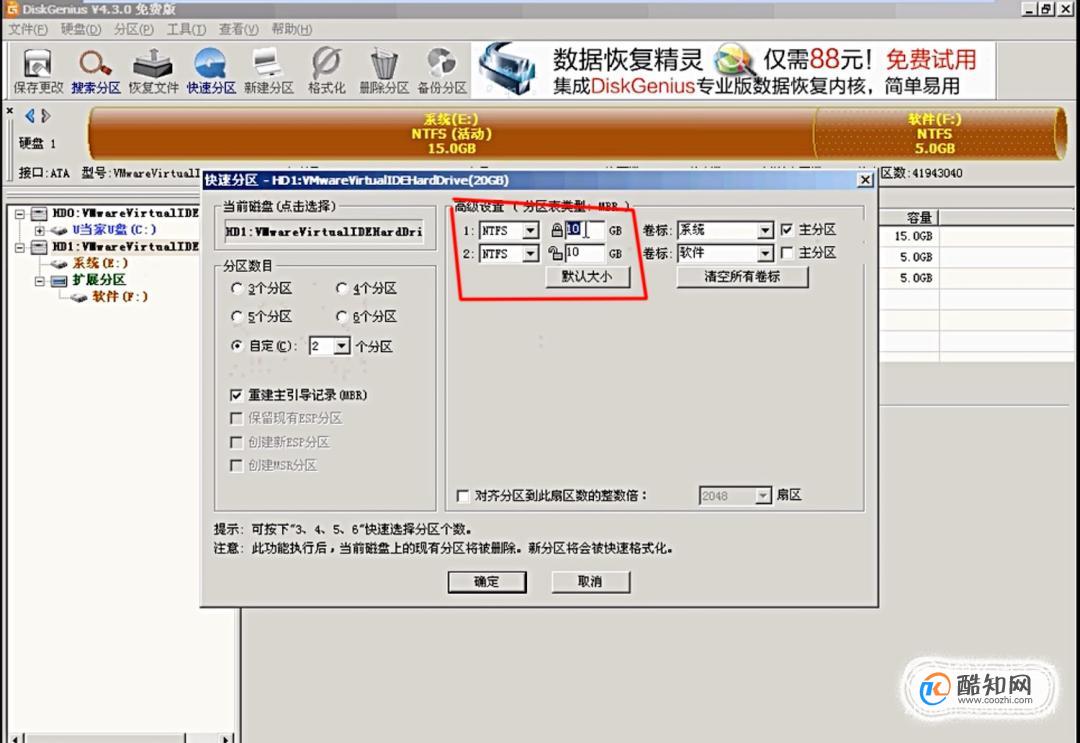Choose the 格式化 format toolbar icon
Viewport: 1080px width, 743px height.
point(326,71)
